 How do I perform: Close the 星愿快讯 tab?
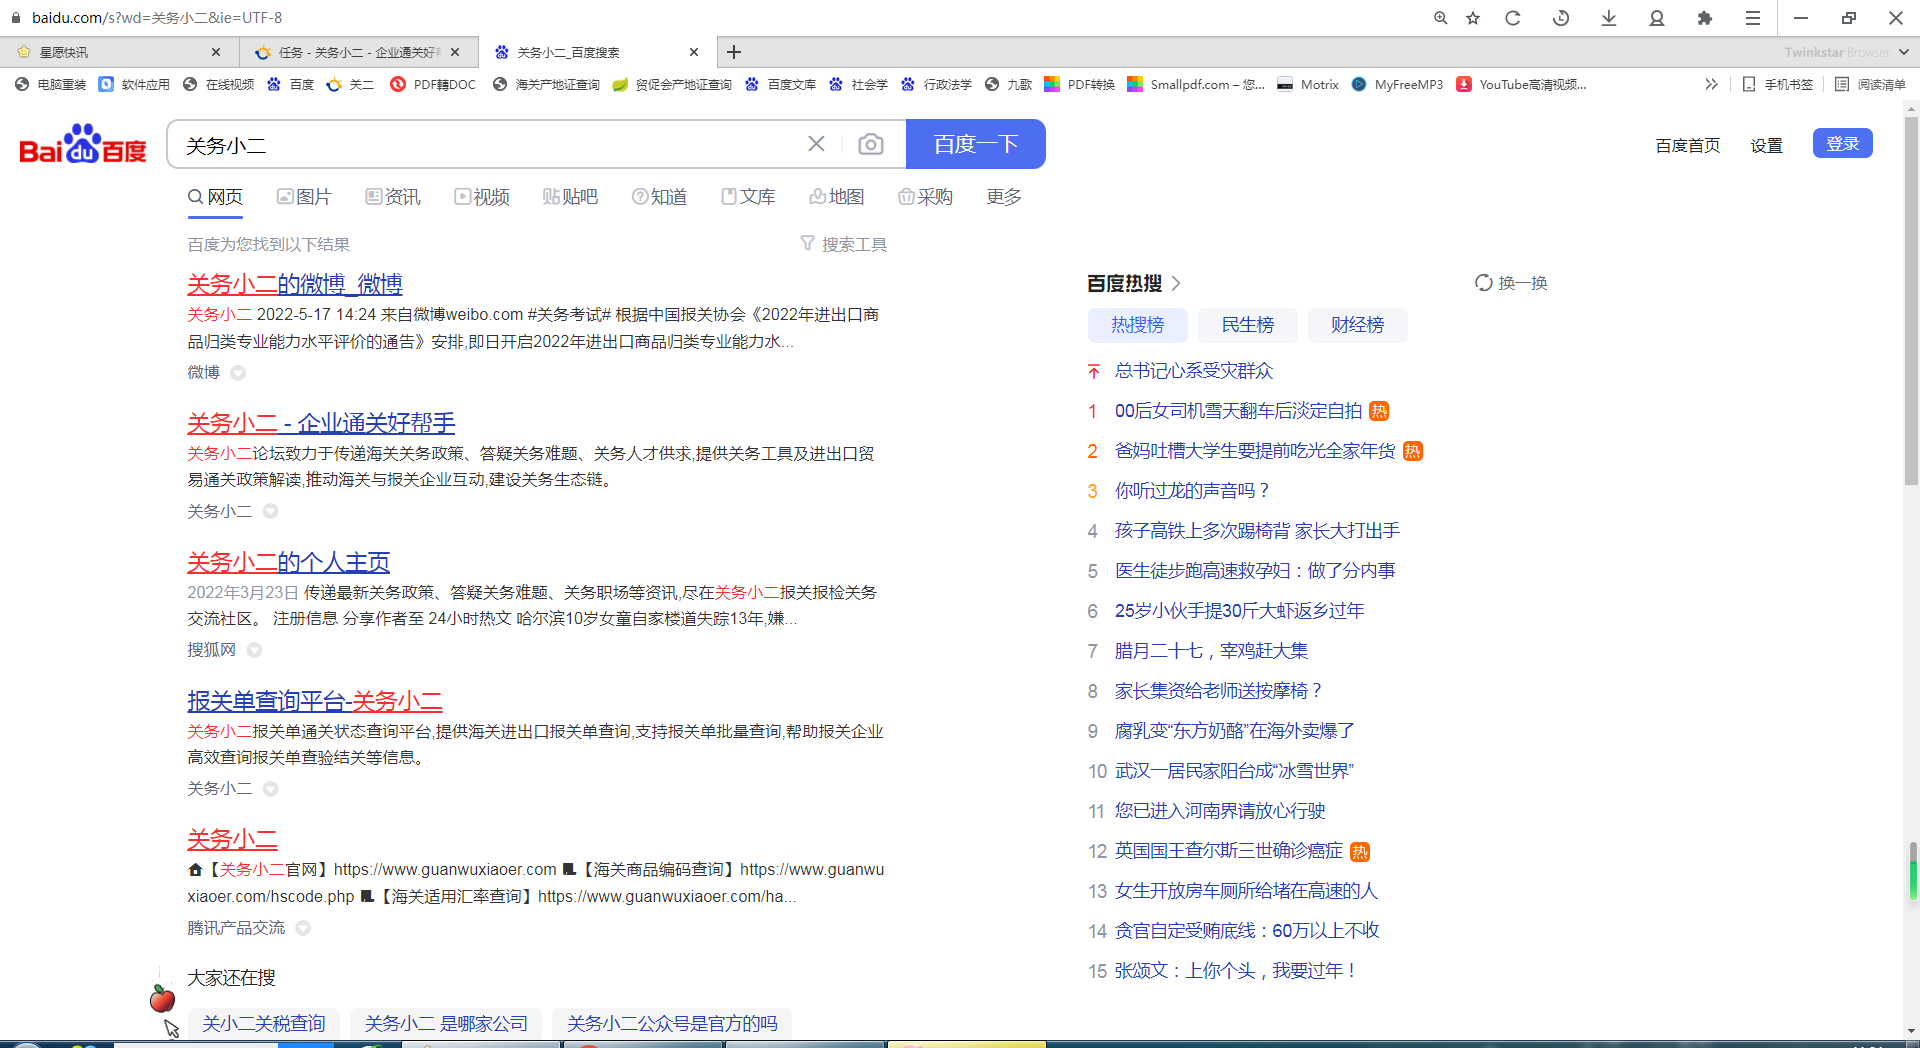[x=216, y=52]
